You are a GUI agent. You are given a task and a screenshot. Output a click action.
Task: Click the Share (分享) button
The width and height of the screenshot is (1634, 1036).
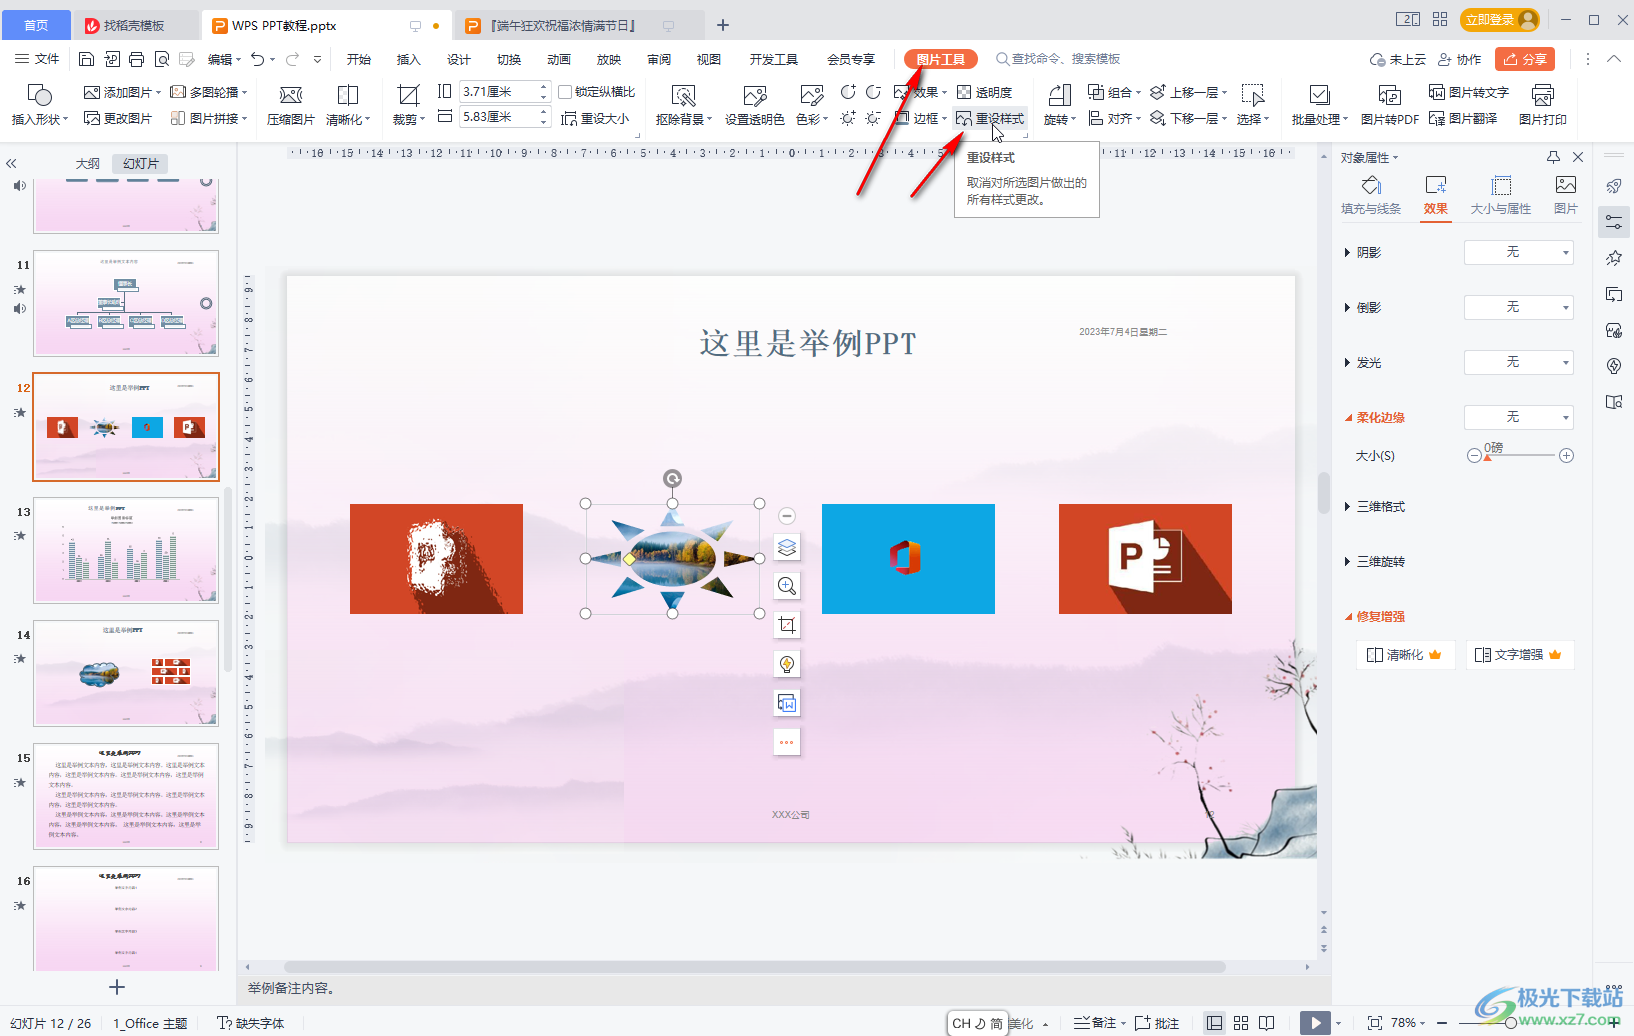[x=1525, y=59]
